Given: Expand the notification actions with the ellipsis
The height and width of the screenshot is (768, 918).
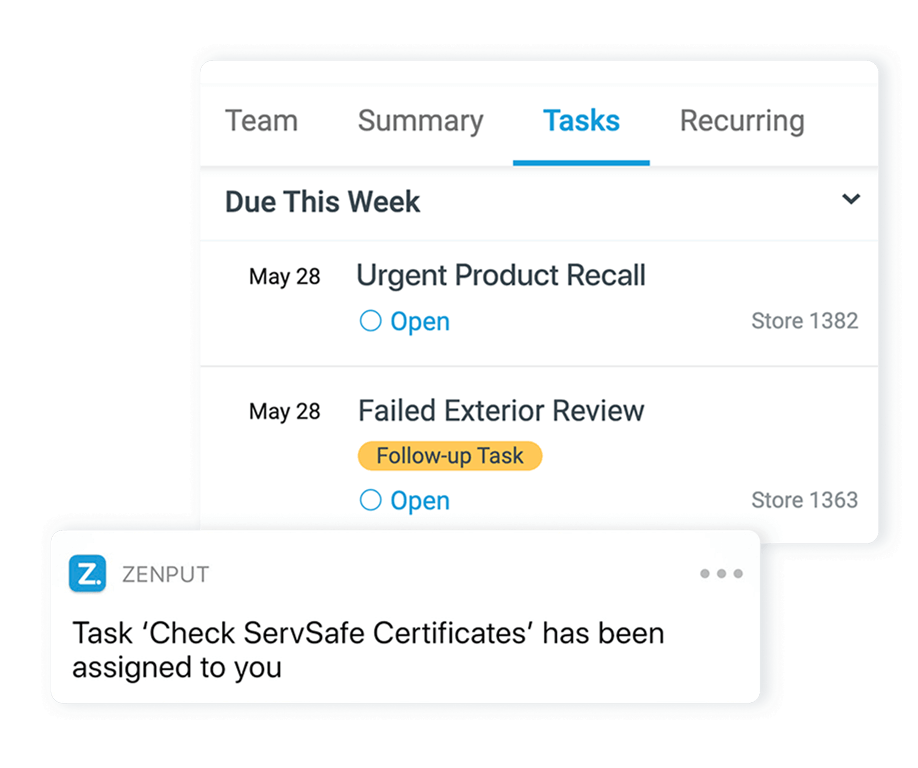Looking at the screenshot, I should 721,573.
